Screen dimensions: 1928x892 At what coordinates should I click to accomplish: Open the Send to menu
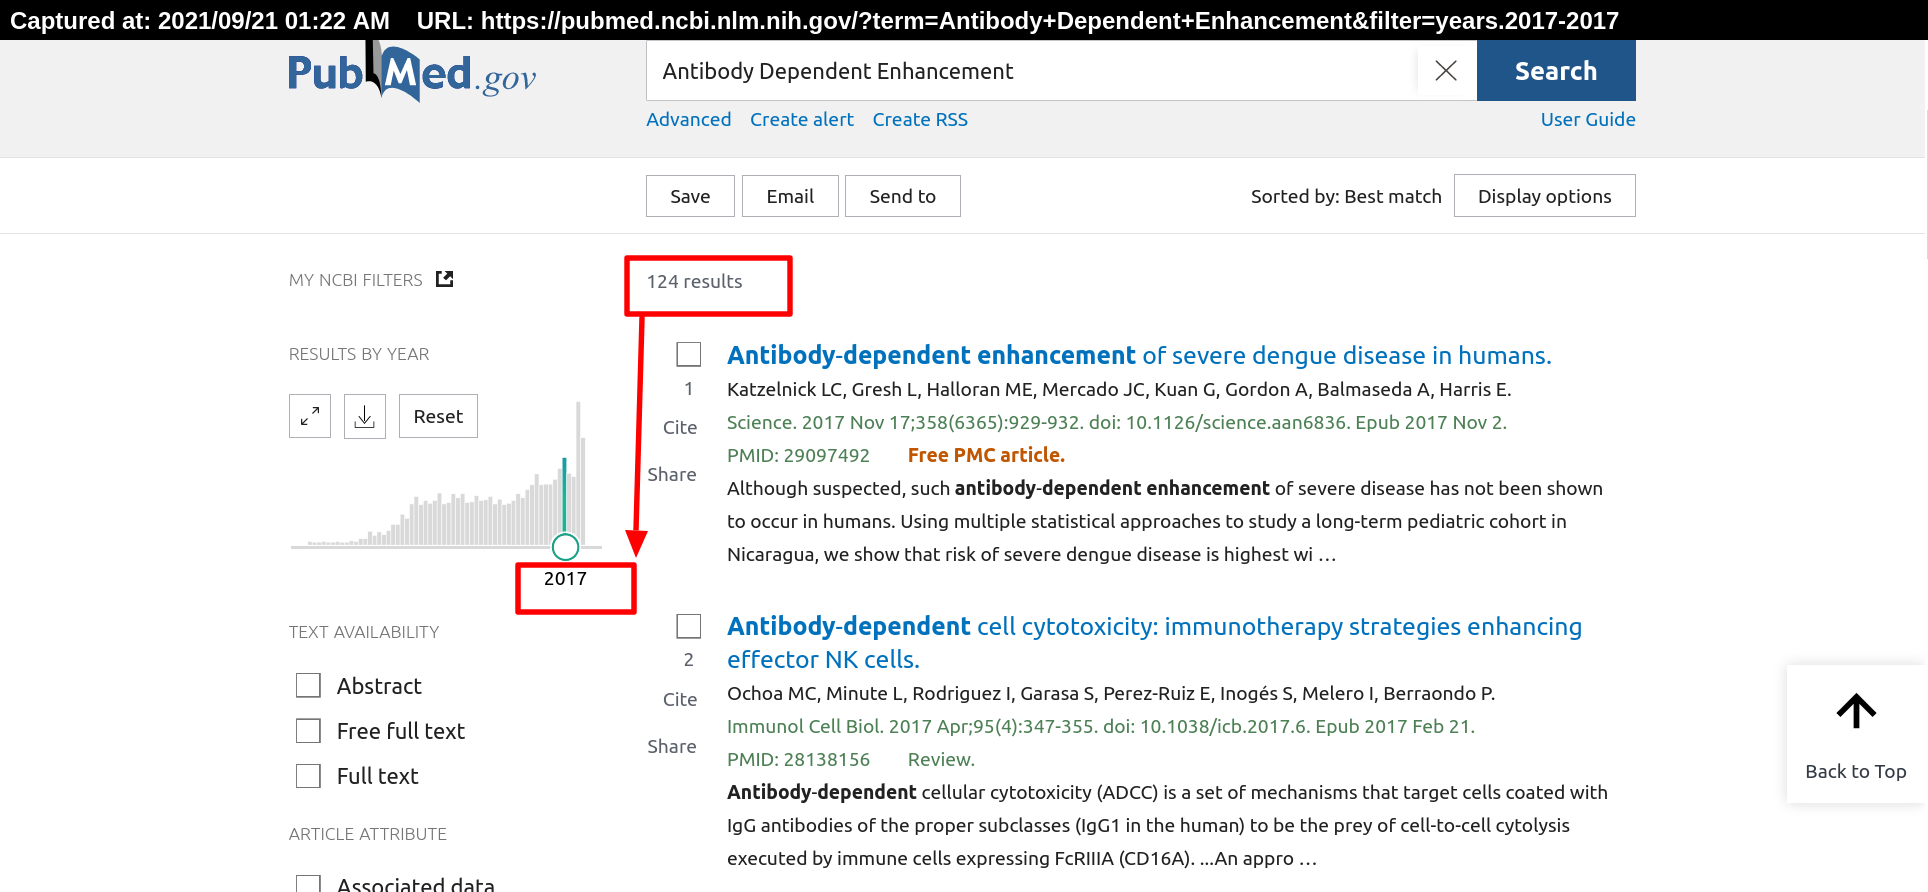(903, 196)
